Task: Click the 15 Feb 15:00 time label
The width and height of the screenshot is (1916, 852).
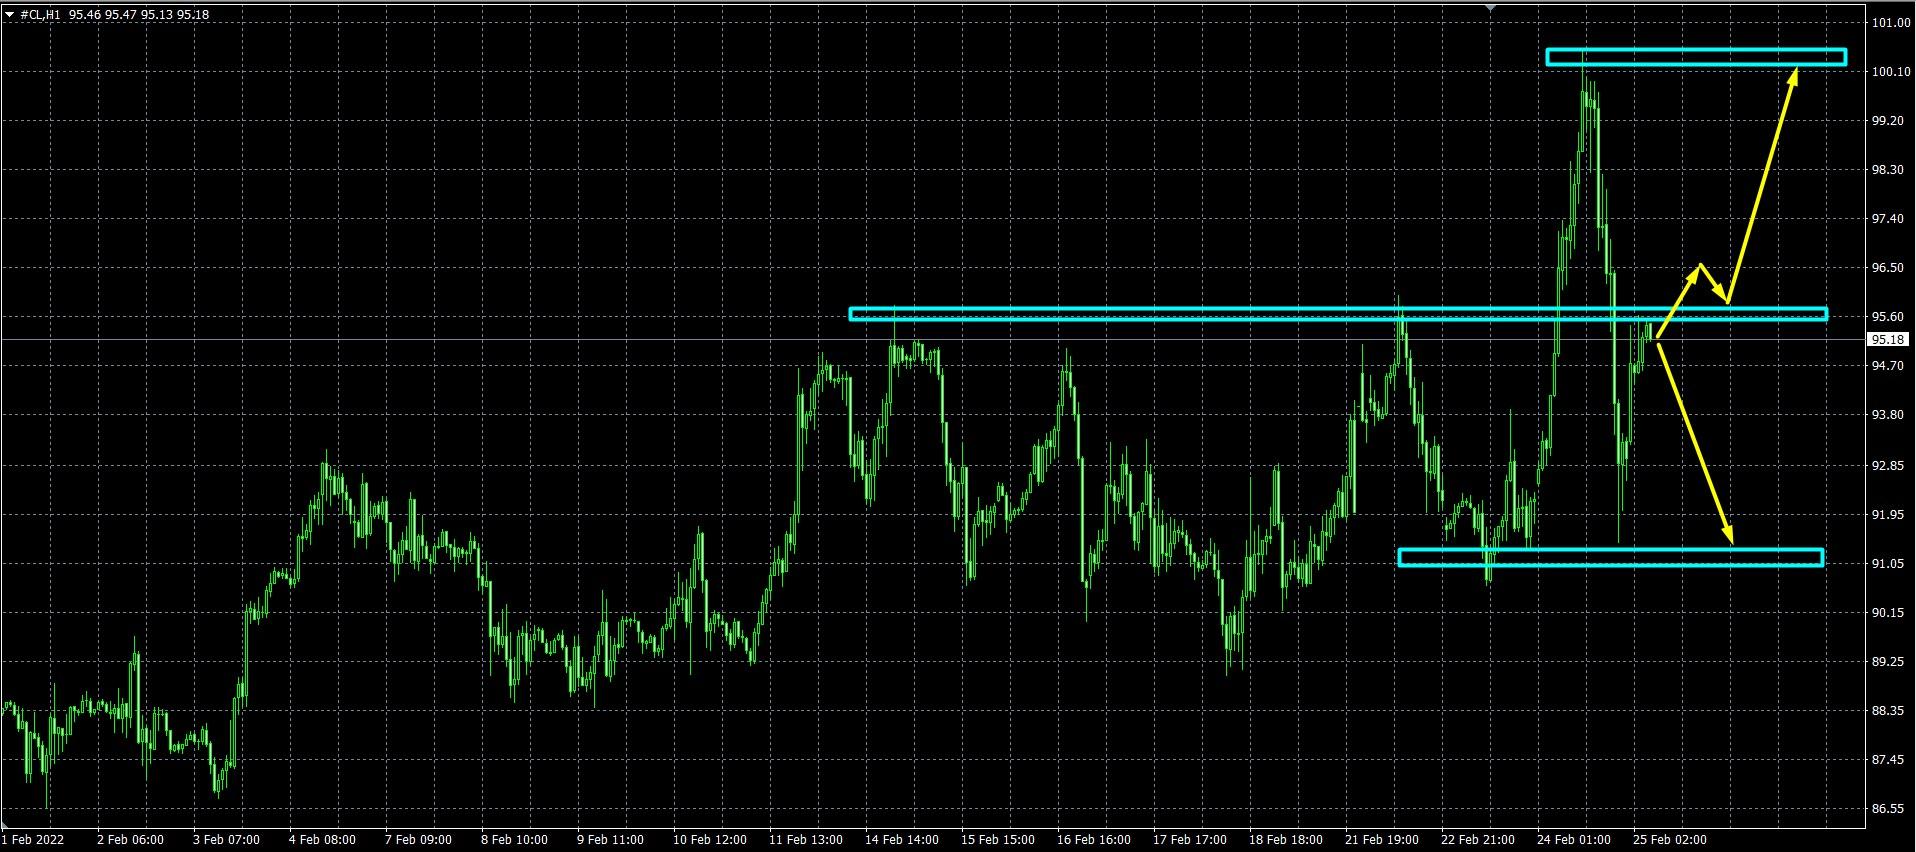Action: [x=998, y=840]
